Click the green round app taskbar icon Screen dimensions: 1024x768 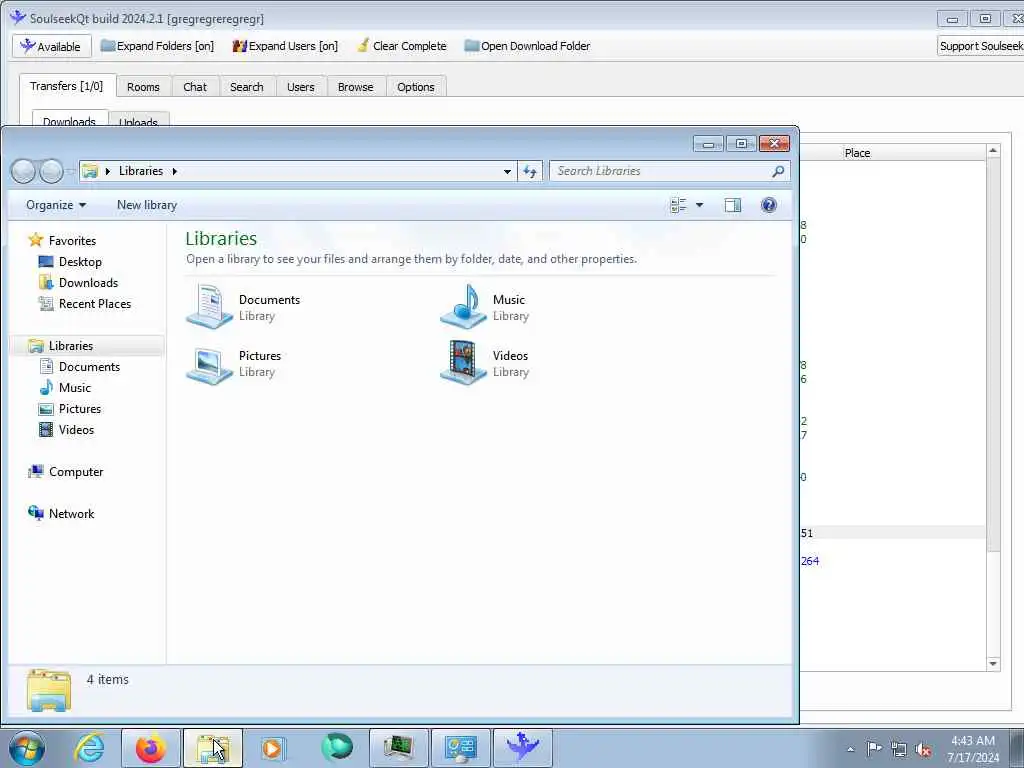336,748
